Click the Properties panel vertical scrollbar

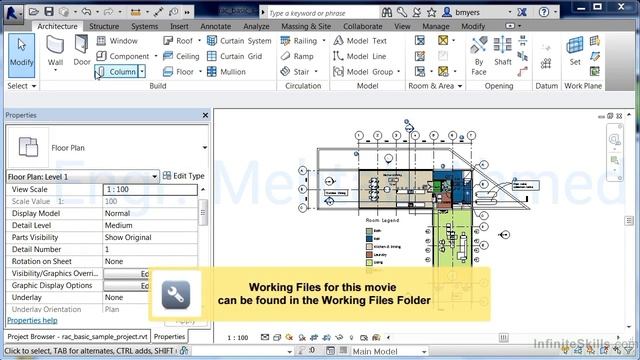click(x=202, y=212)
